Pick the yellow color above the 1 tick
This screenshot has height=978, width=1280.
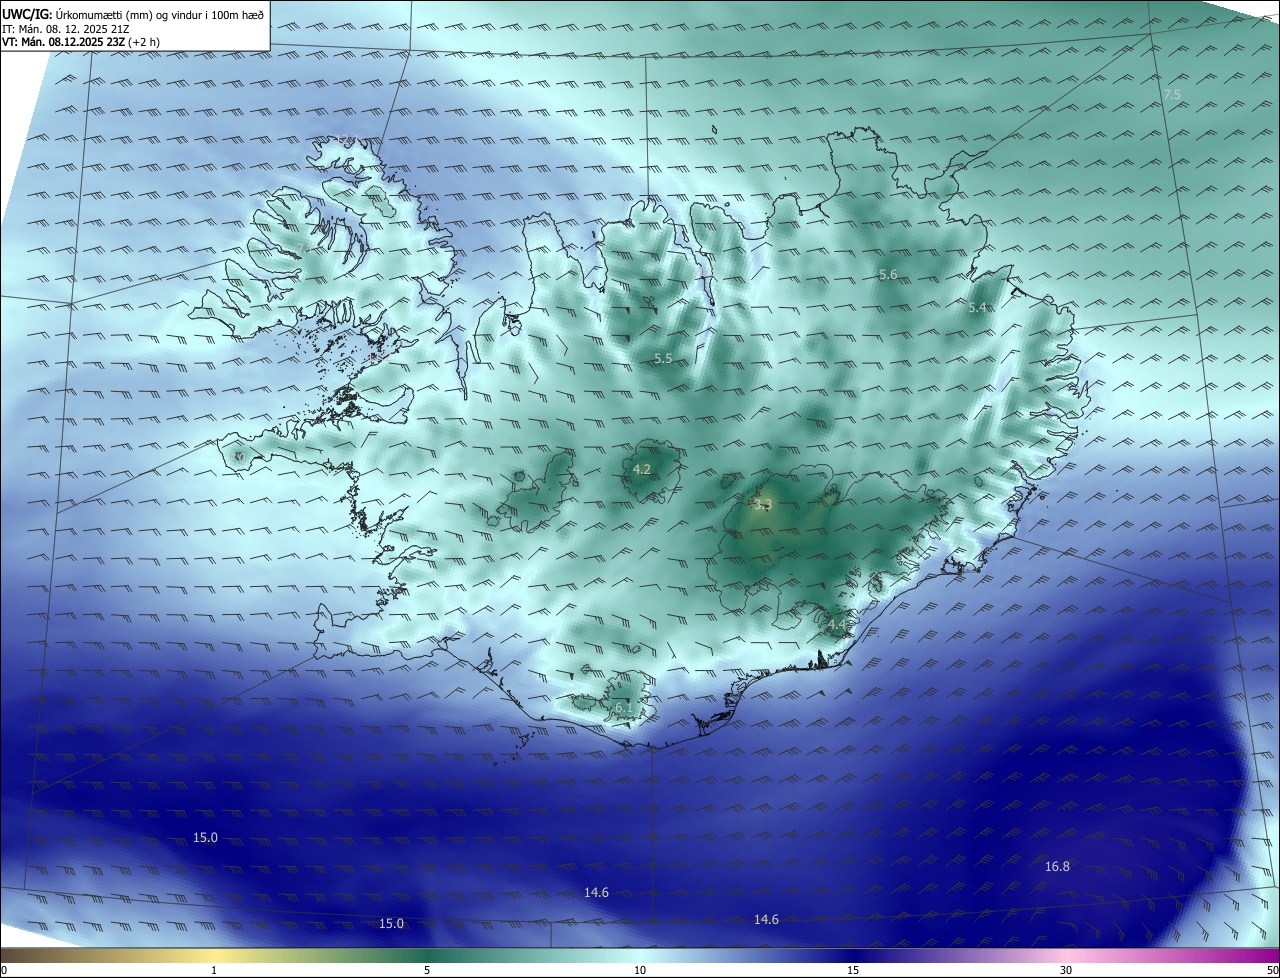click(x=214, y=955)
